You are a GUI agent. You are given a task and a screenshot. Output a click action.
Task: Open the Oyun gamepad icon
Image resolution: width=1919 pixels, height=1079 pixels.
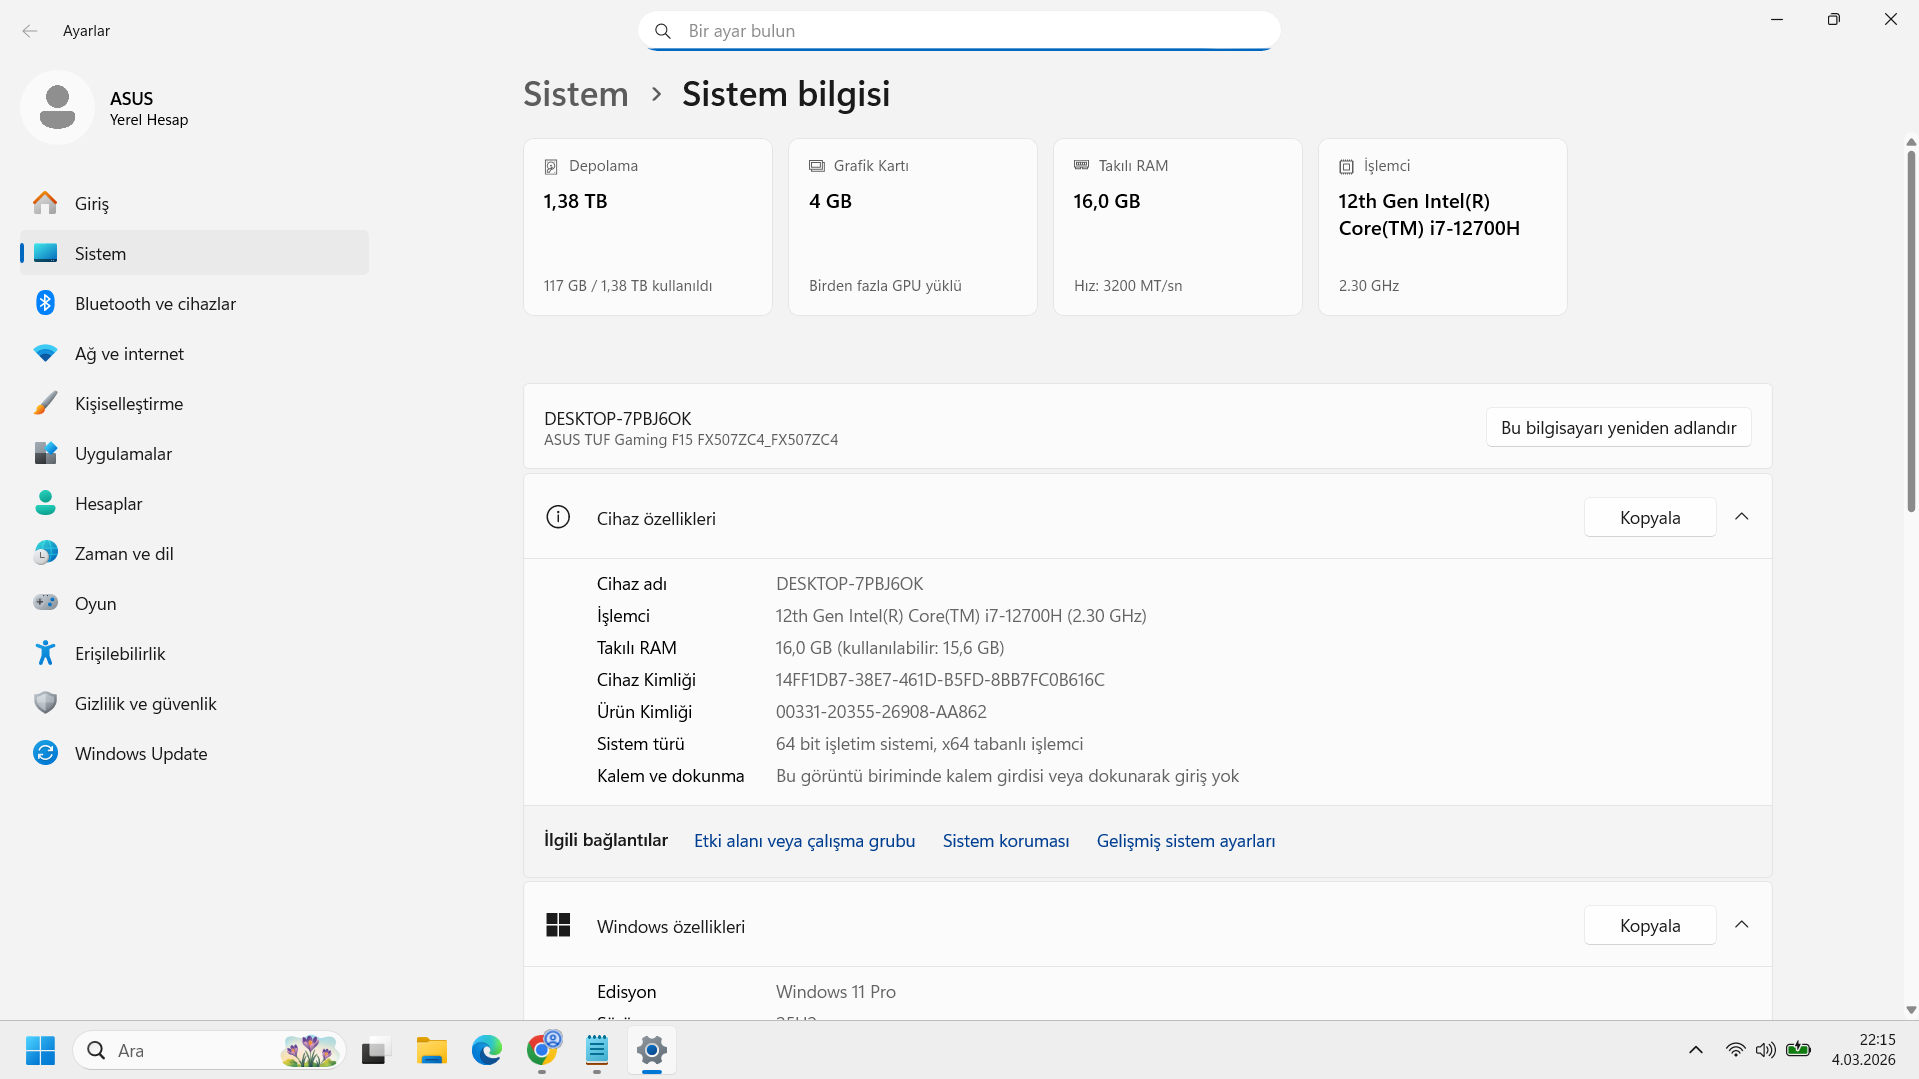coord(45,603)
